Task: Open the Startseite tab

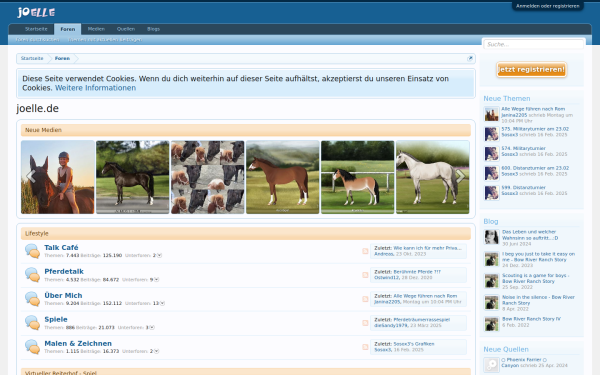Action: pyautogui.click(x=36, y=29)
